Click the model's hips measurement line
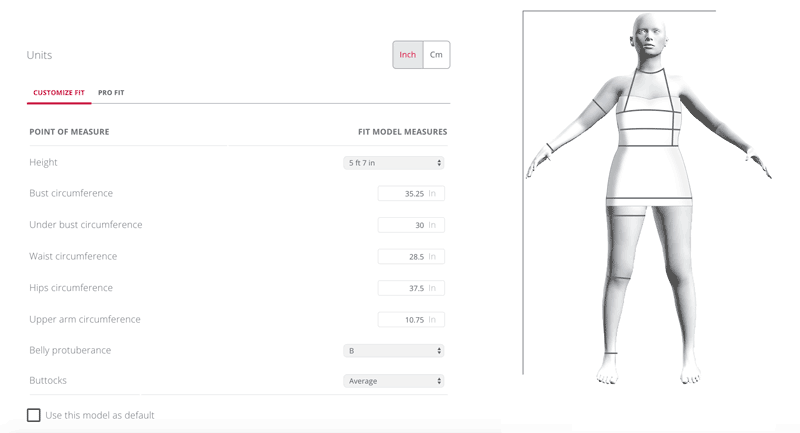The height and width of the screenshot is (433, 800). click(649, 198)
